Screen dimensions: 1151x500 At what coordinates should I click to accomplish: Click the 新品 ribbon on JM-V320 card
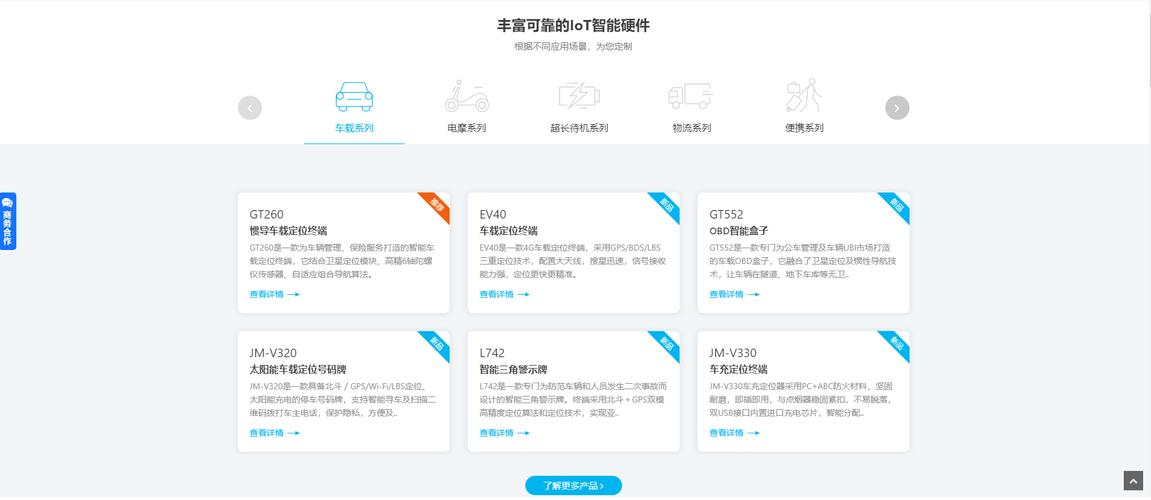[437, 344]
